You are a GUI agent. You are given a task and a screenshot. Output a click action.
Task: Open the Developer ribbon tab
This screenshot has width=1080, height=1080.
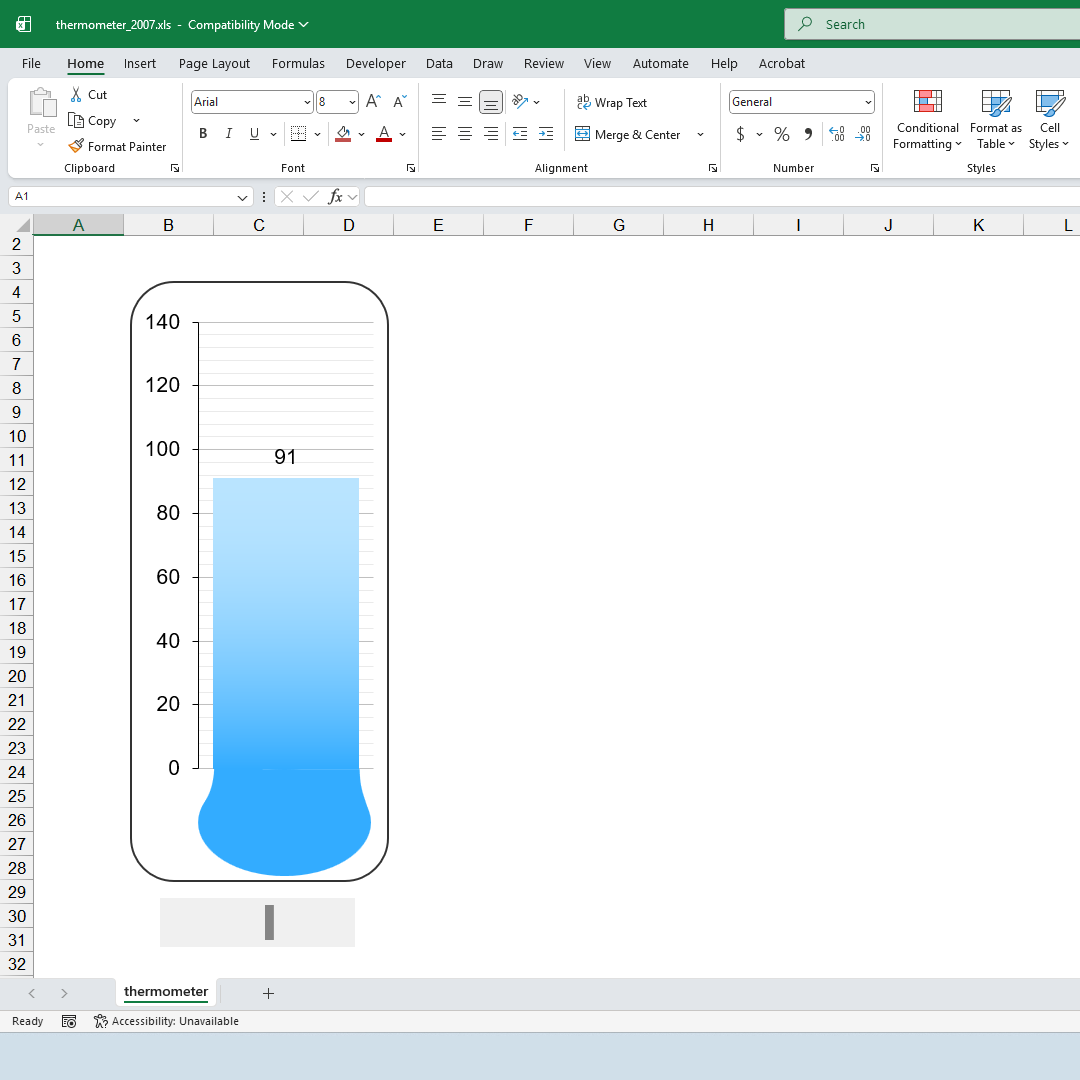375,63
